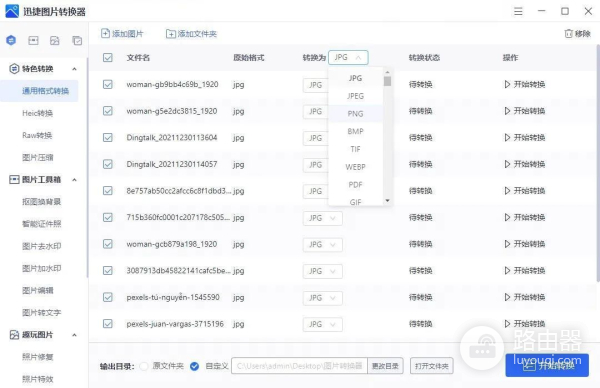Open Raw转换 in the sidebar
Viewport: 600px width, 388px height.
pyautogui.click(x=37, y=135)
